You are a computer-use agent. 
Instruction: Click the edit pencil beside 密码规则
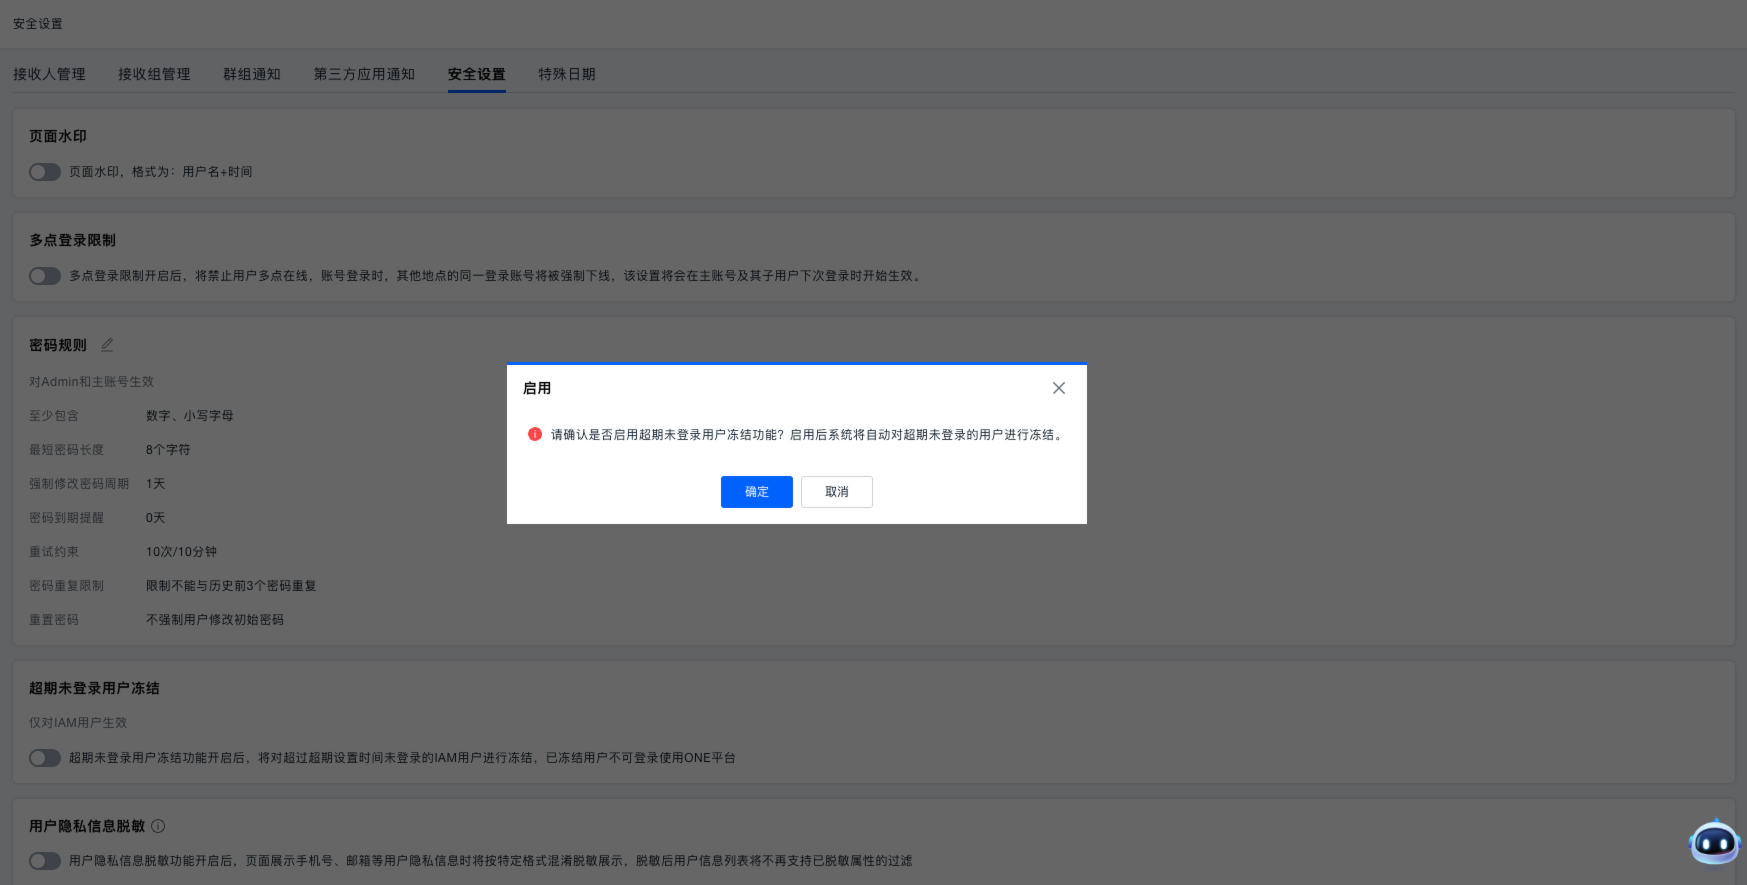click(x=107, y=345)
